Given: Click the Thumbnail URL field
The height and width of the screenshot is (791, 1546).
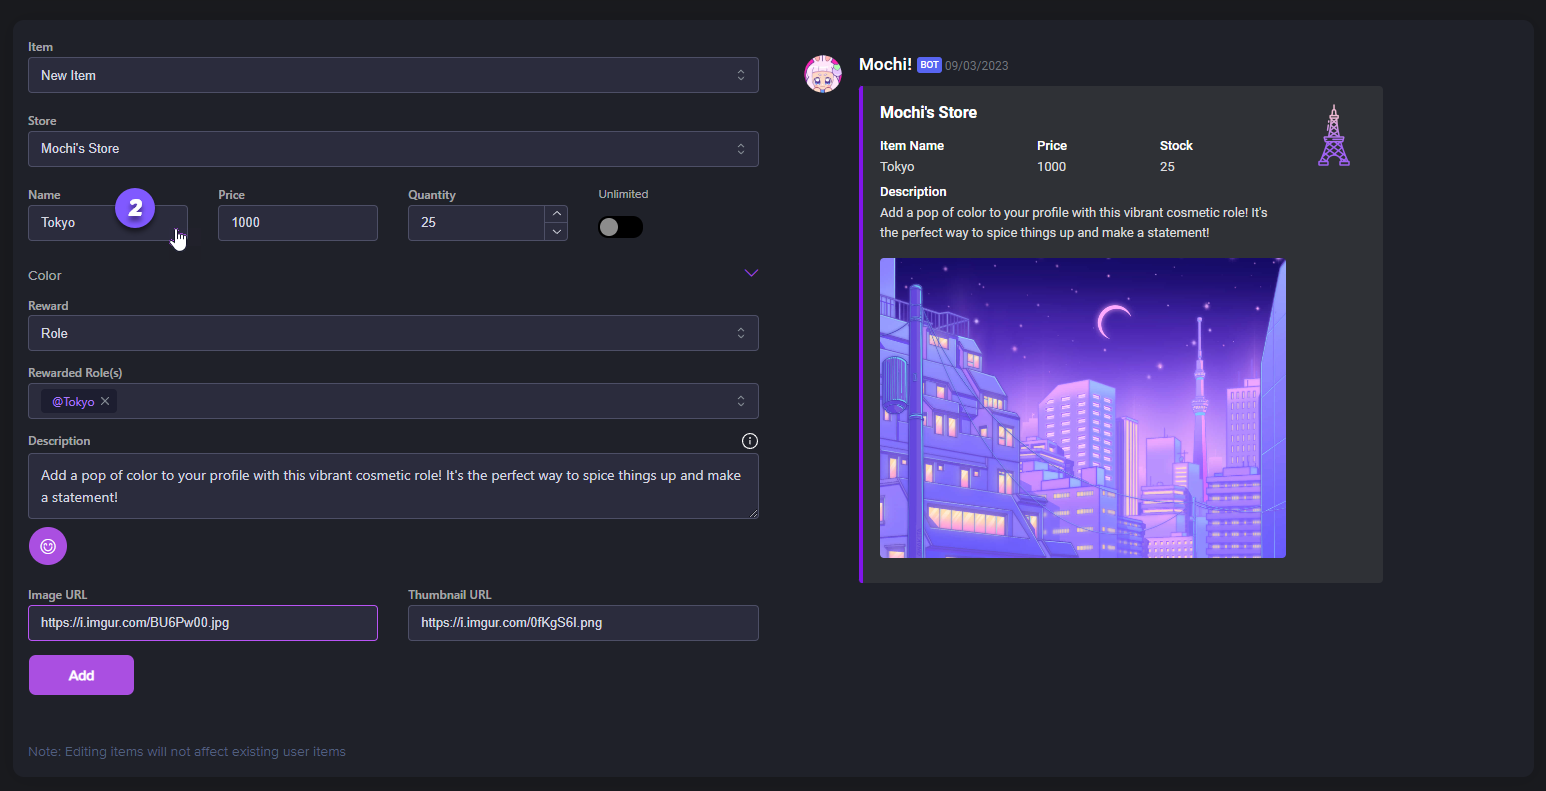Looking at the screenshot, I should coord(583,622).
